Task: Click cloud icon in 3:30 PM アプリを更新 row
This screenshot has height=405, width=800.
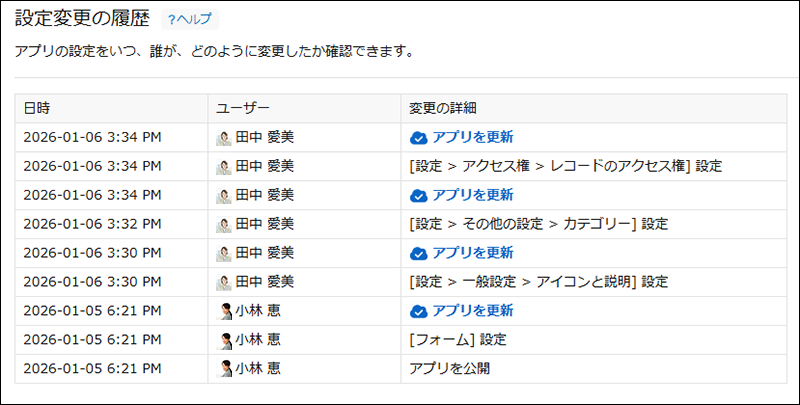Action: point(418,254)
